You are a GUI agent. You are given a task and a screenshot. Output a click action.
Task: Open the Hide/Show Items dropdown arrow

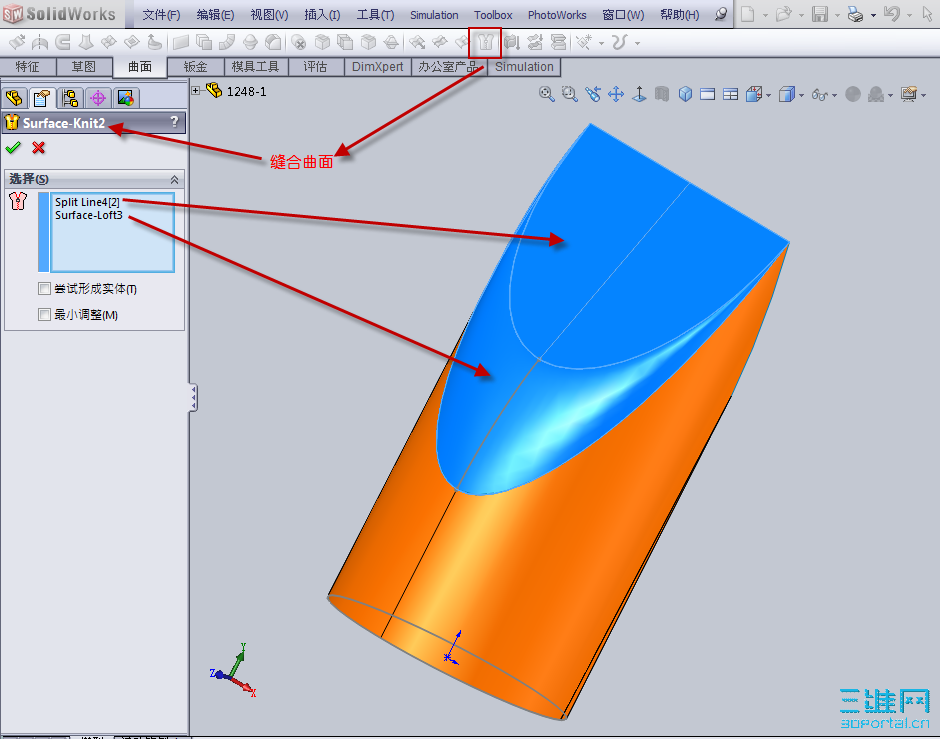coord(834,95)
